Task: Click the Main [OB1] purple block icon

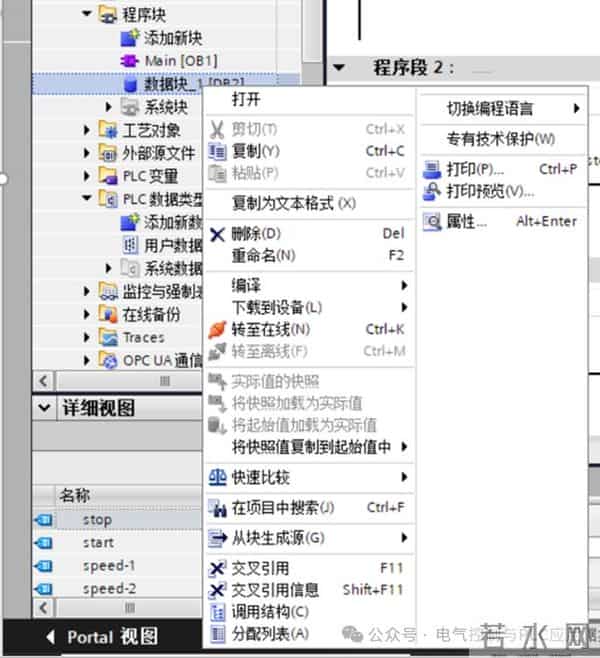Action: [x=129, y=61]
